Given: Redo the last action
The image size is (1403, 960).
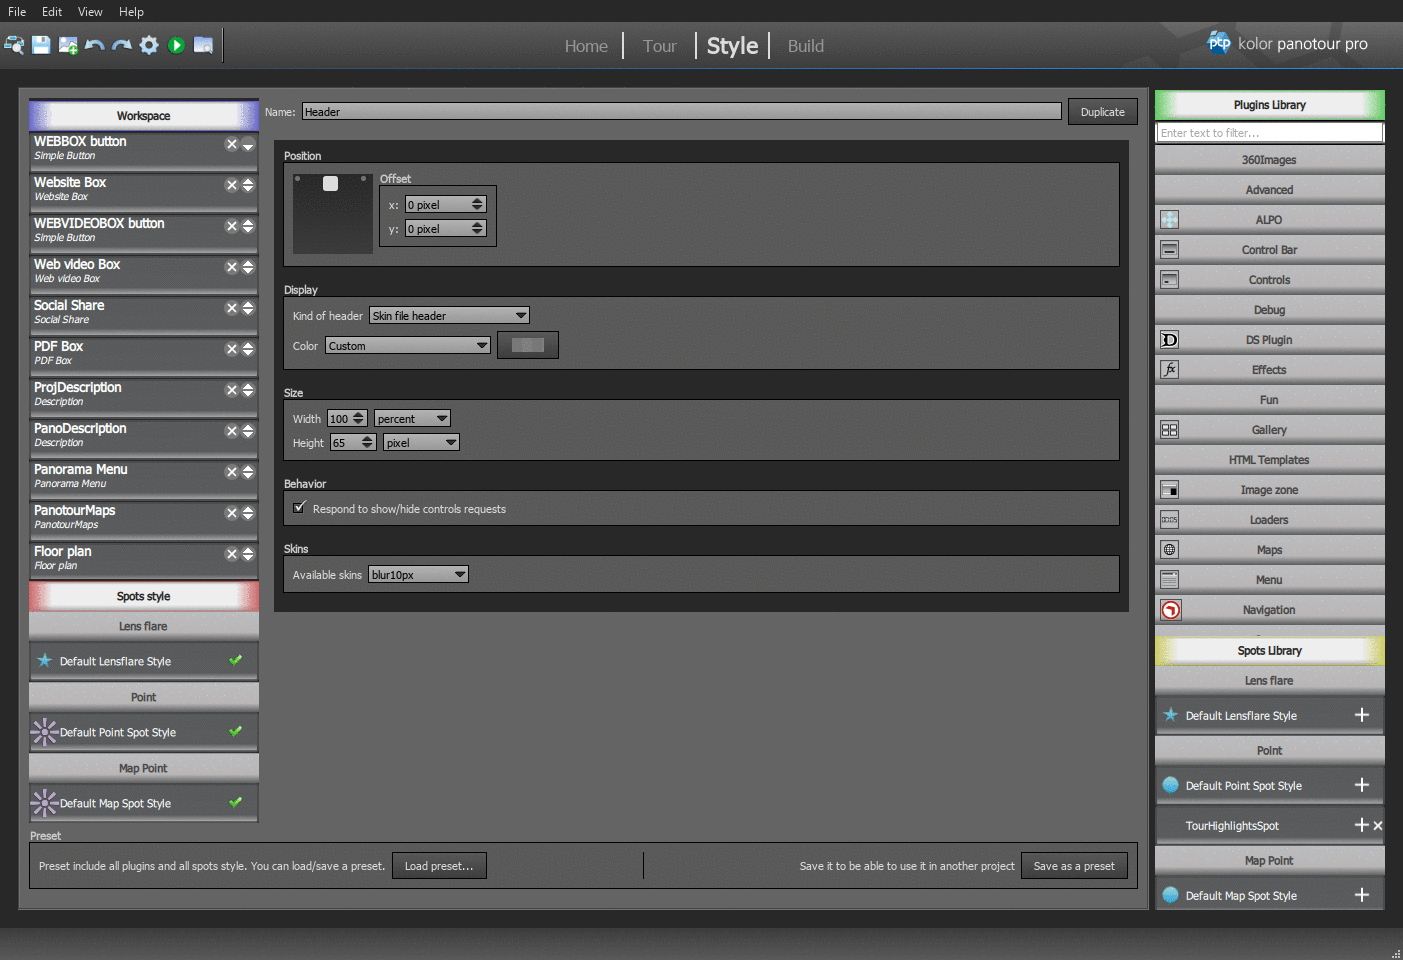Looking at the screenshot, I should coord(122,45).
